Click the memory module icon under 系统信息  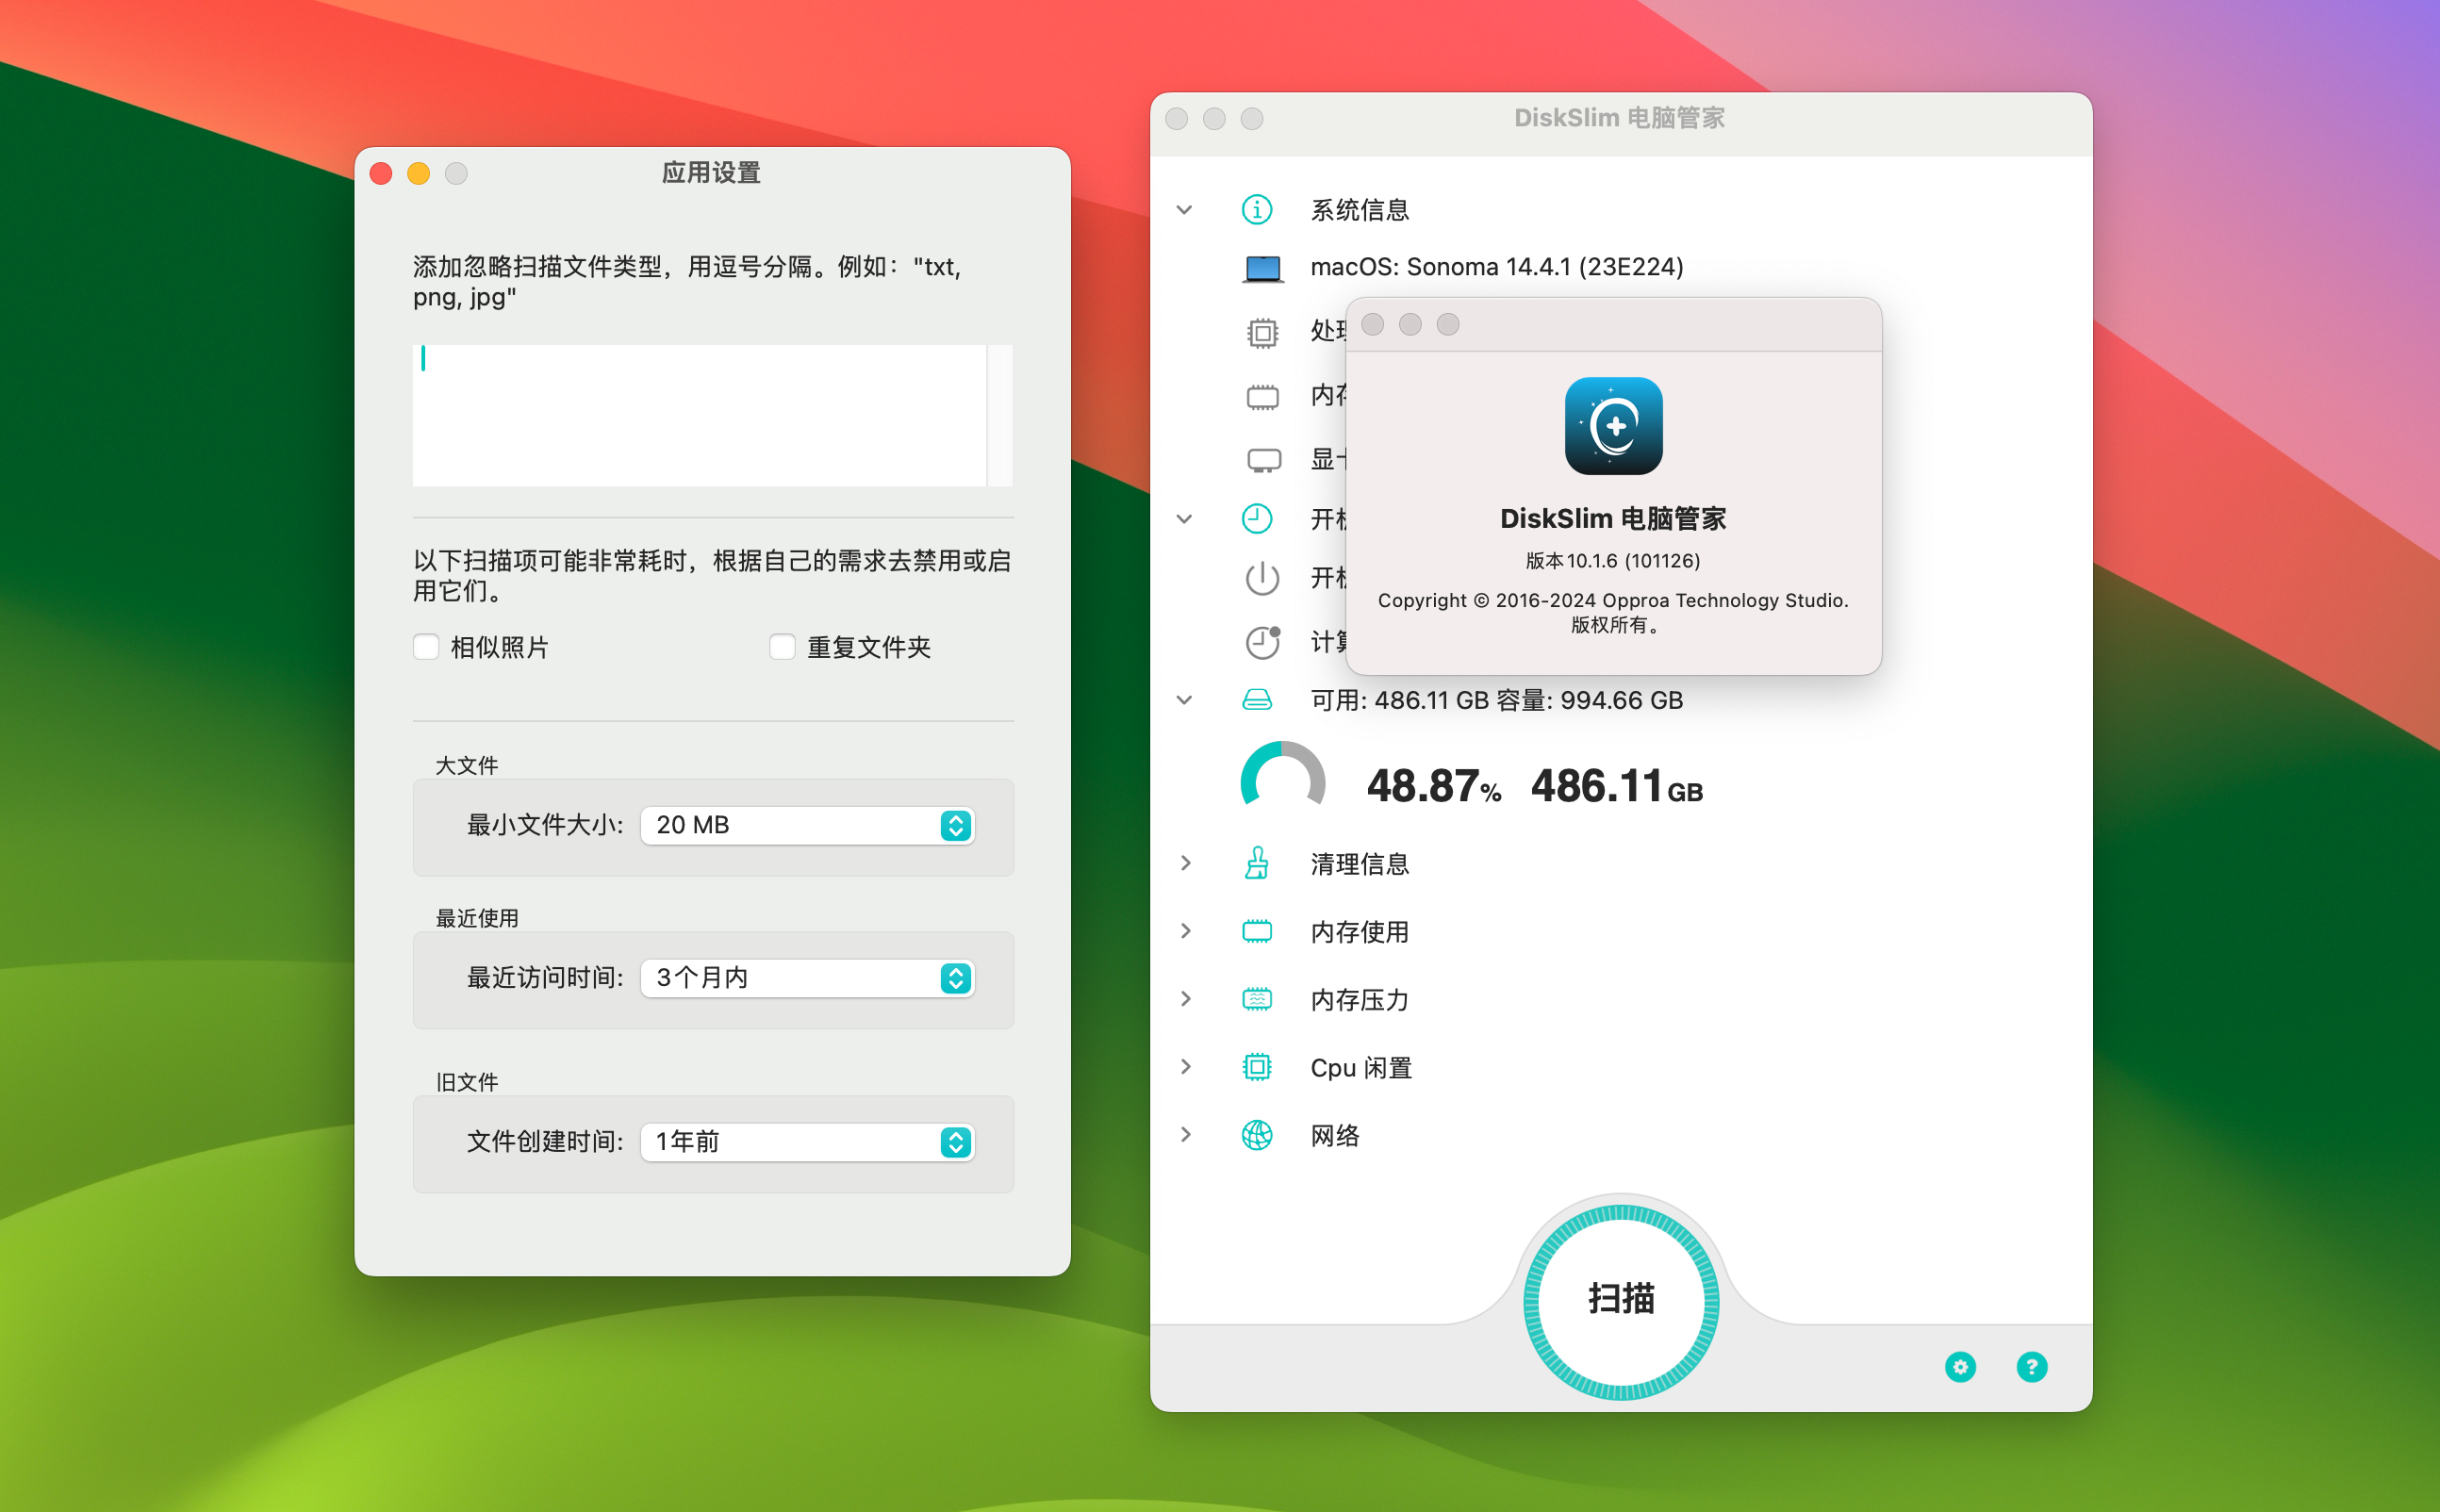click(x=1263, y=397)
